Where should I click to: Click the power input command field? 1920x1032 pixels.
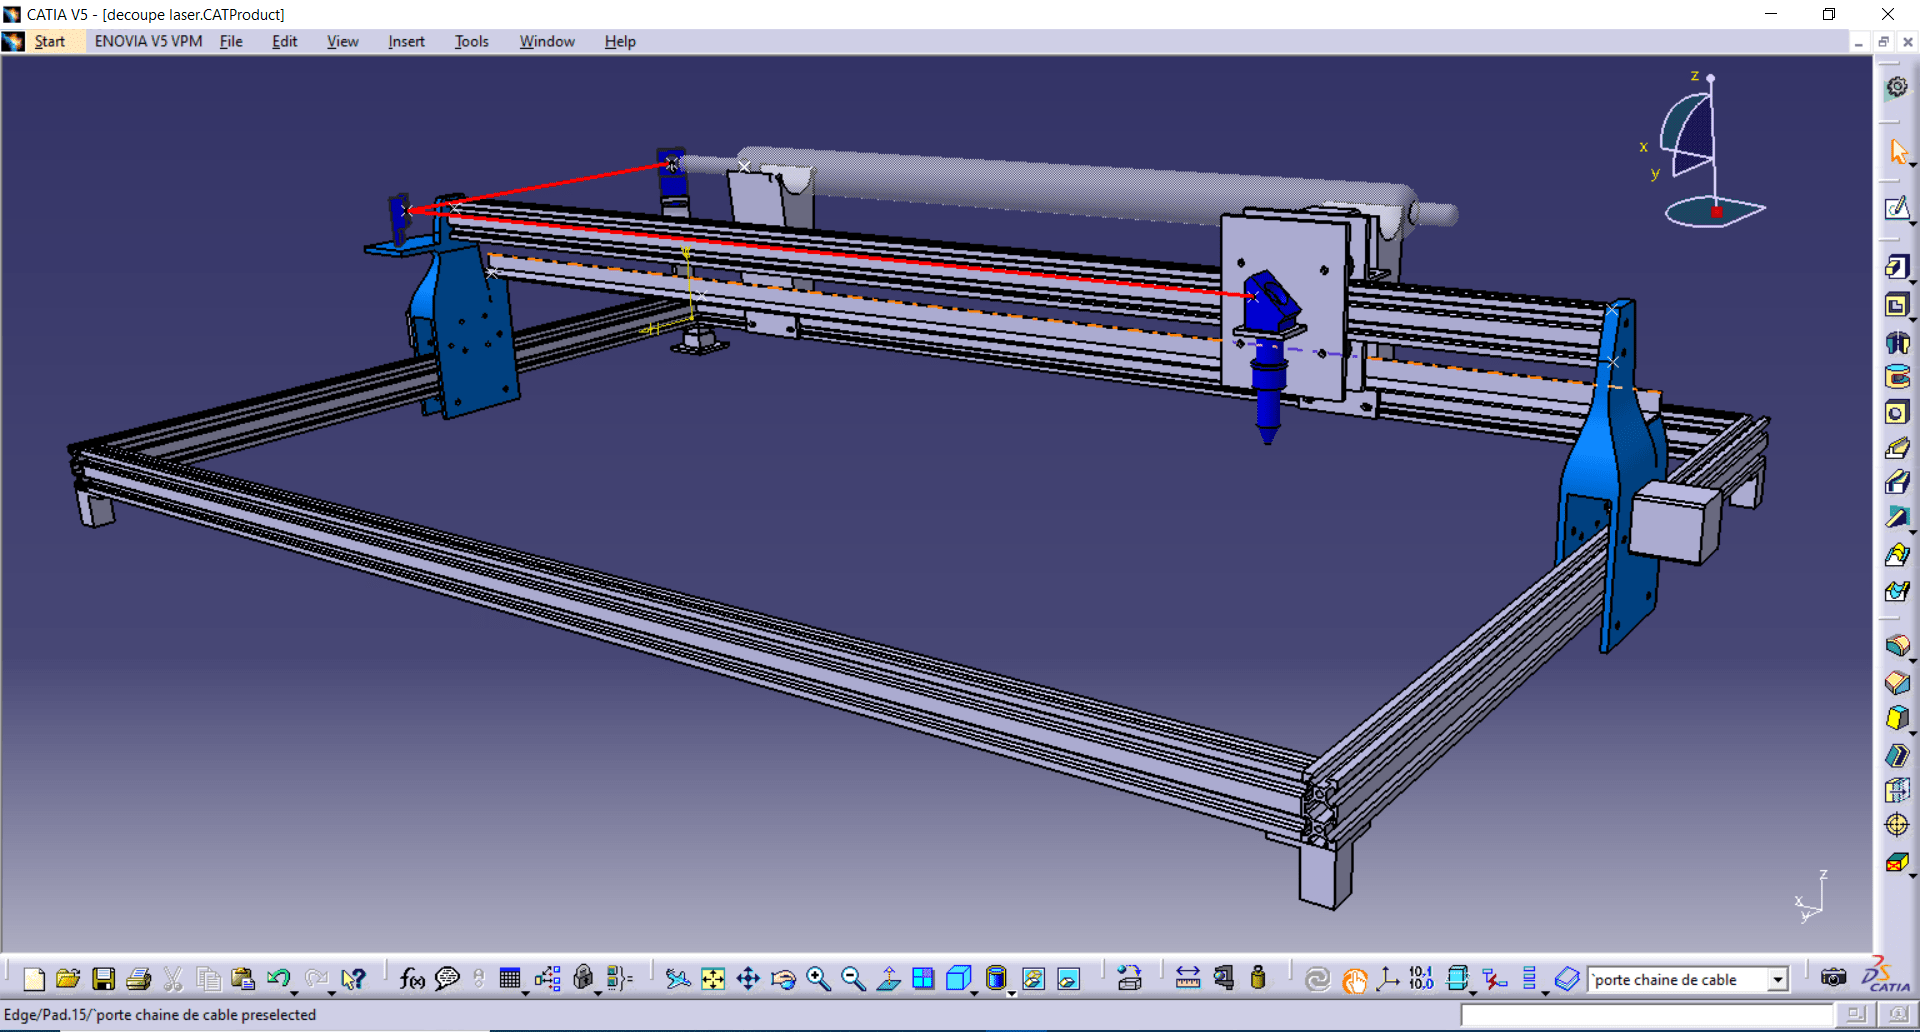coord(1645,1015)
